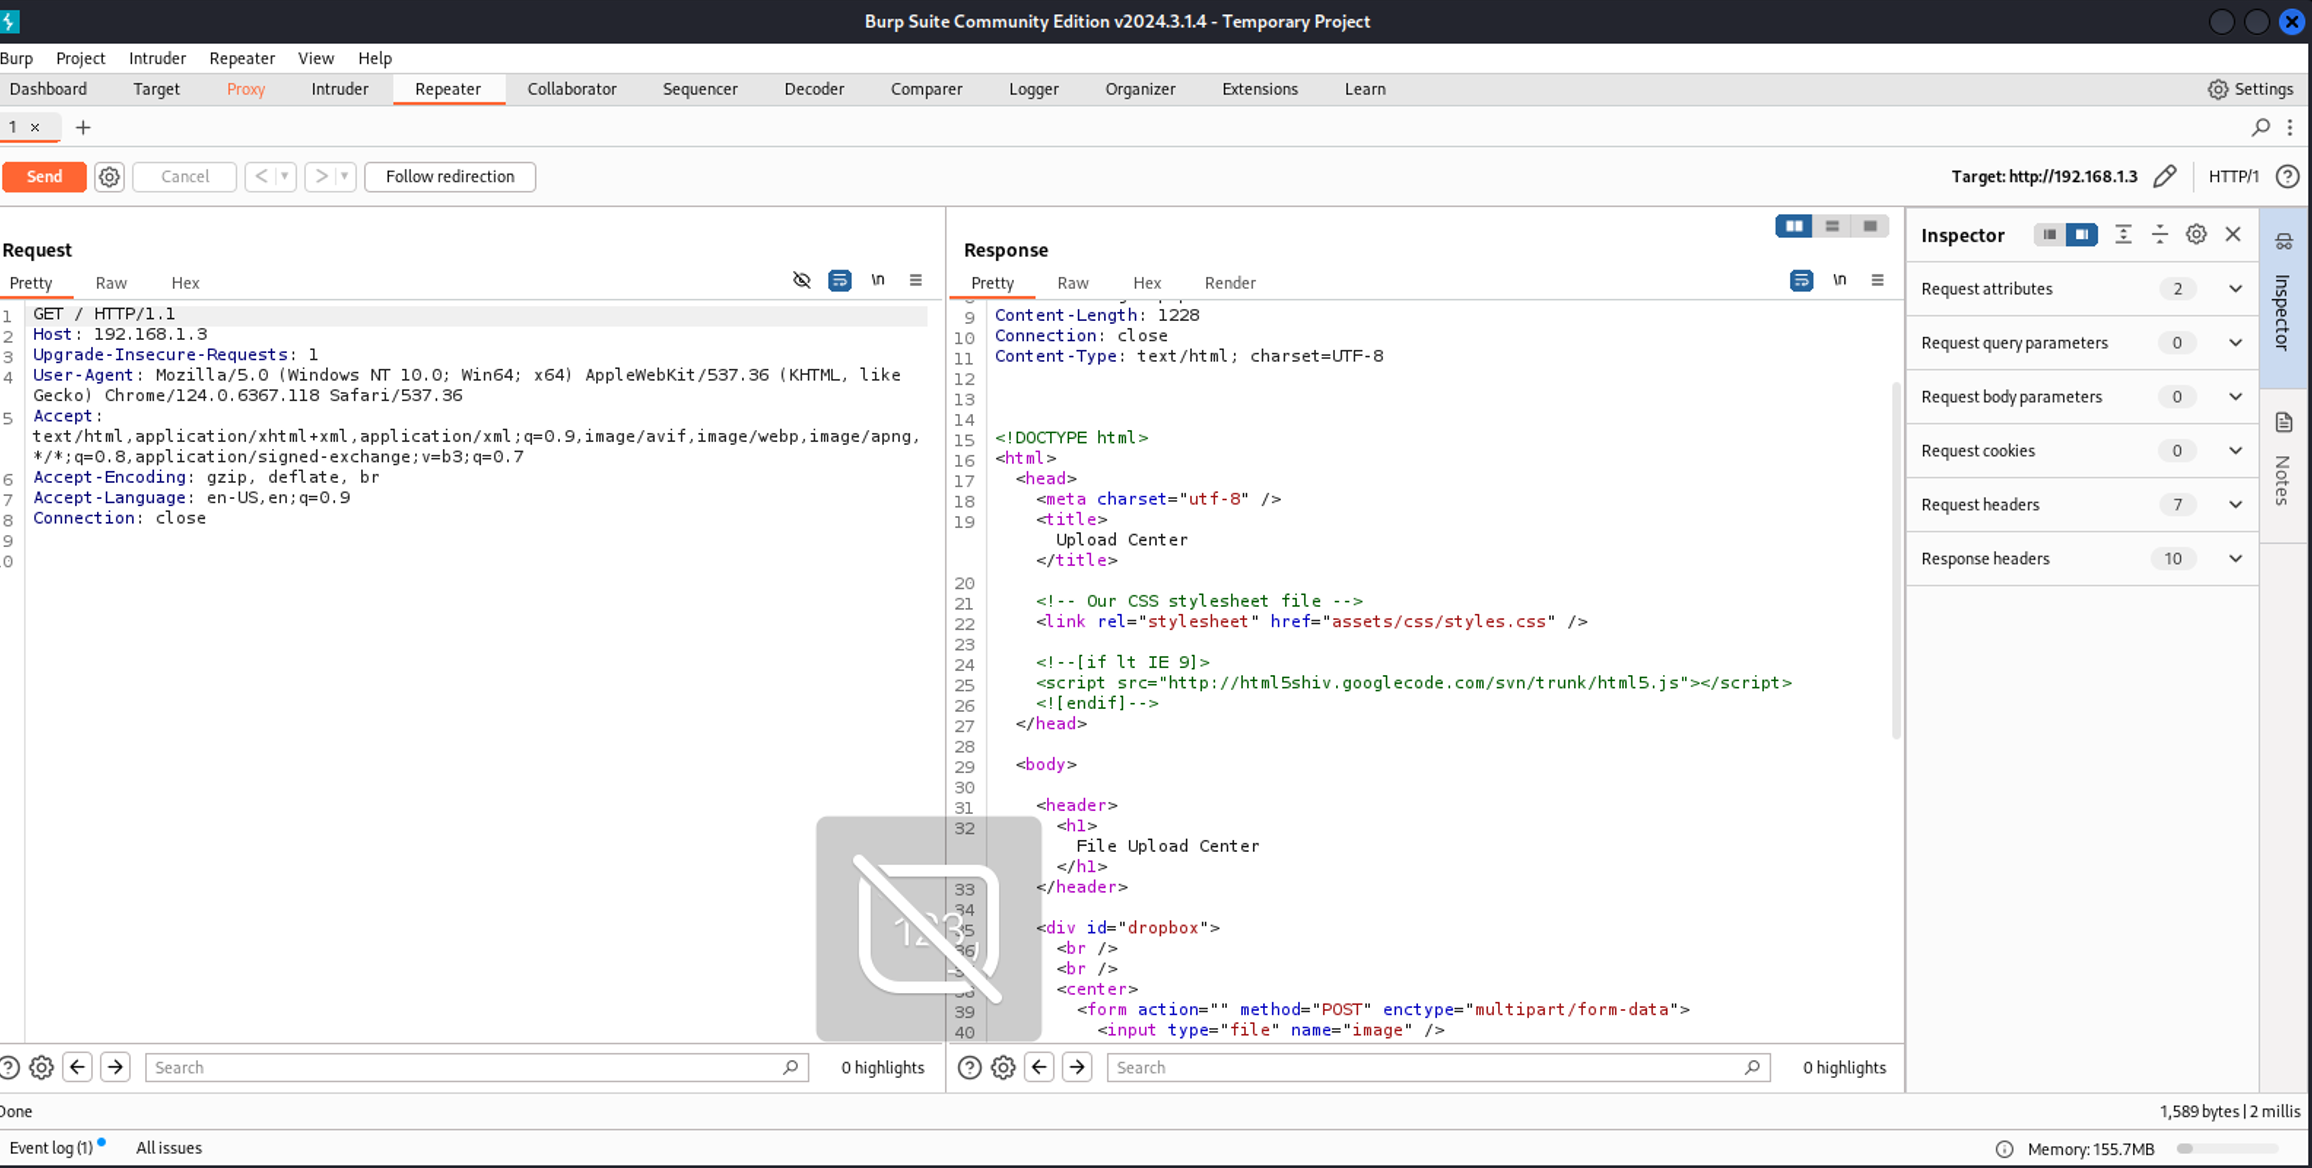Open Request search settings gear

tap(41, 1067)
